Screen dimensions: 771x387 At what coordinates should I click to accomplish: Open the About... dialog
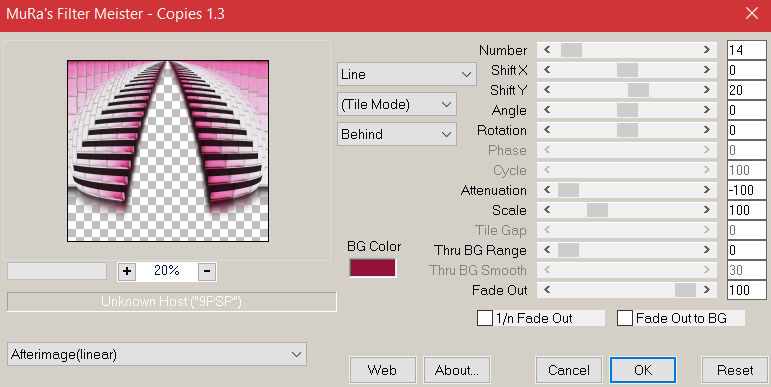point(457,370)
